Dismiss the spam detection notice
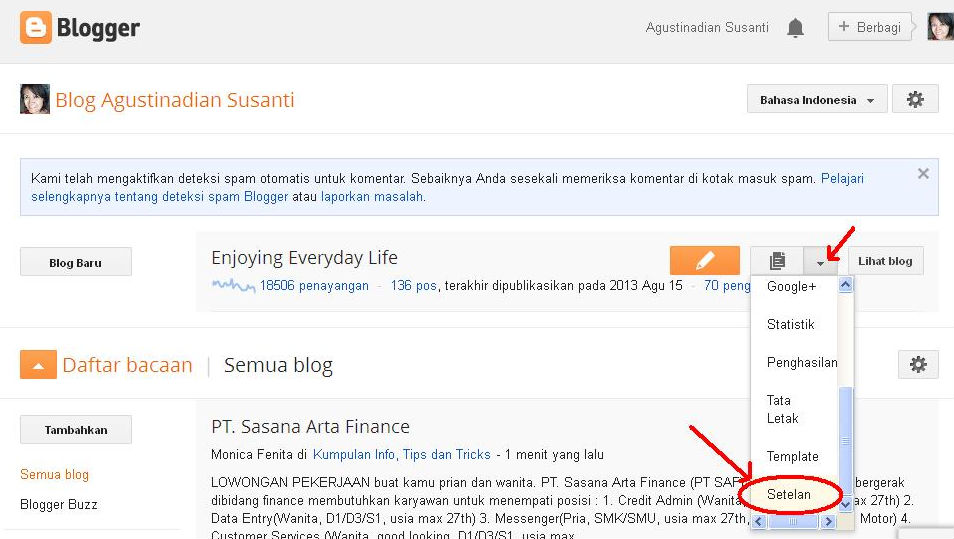 coord(923,174)
